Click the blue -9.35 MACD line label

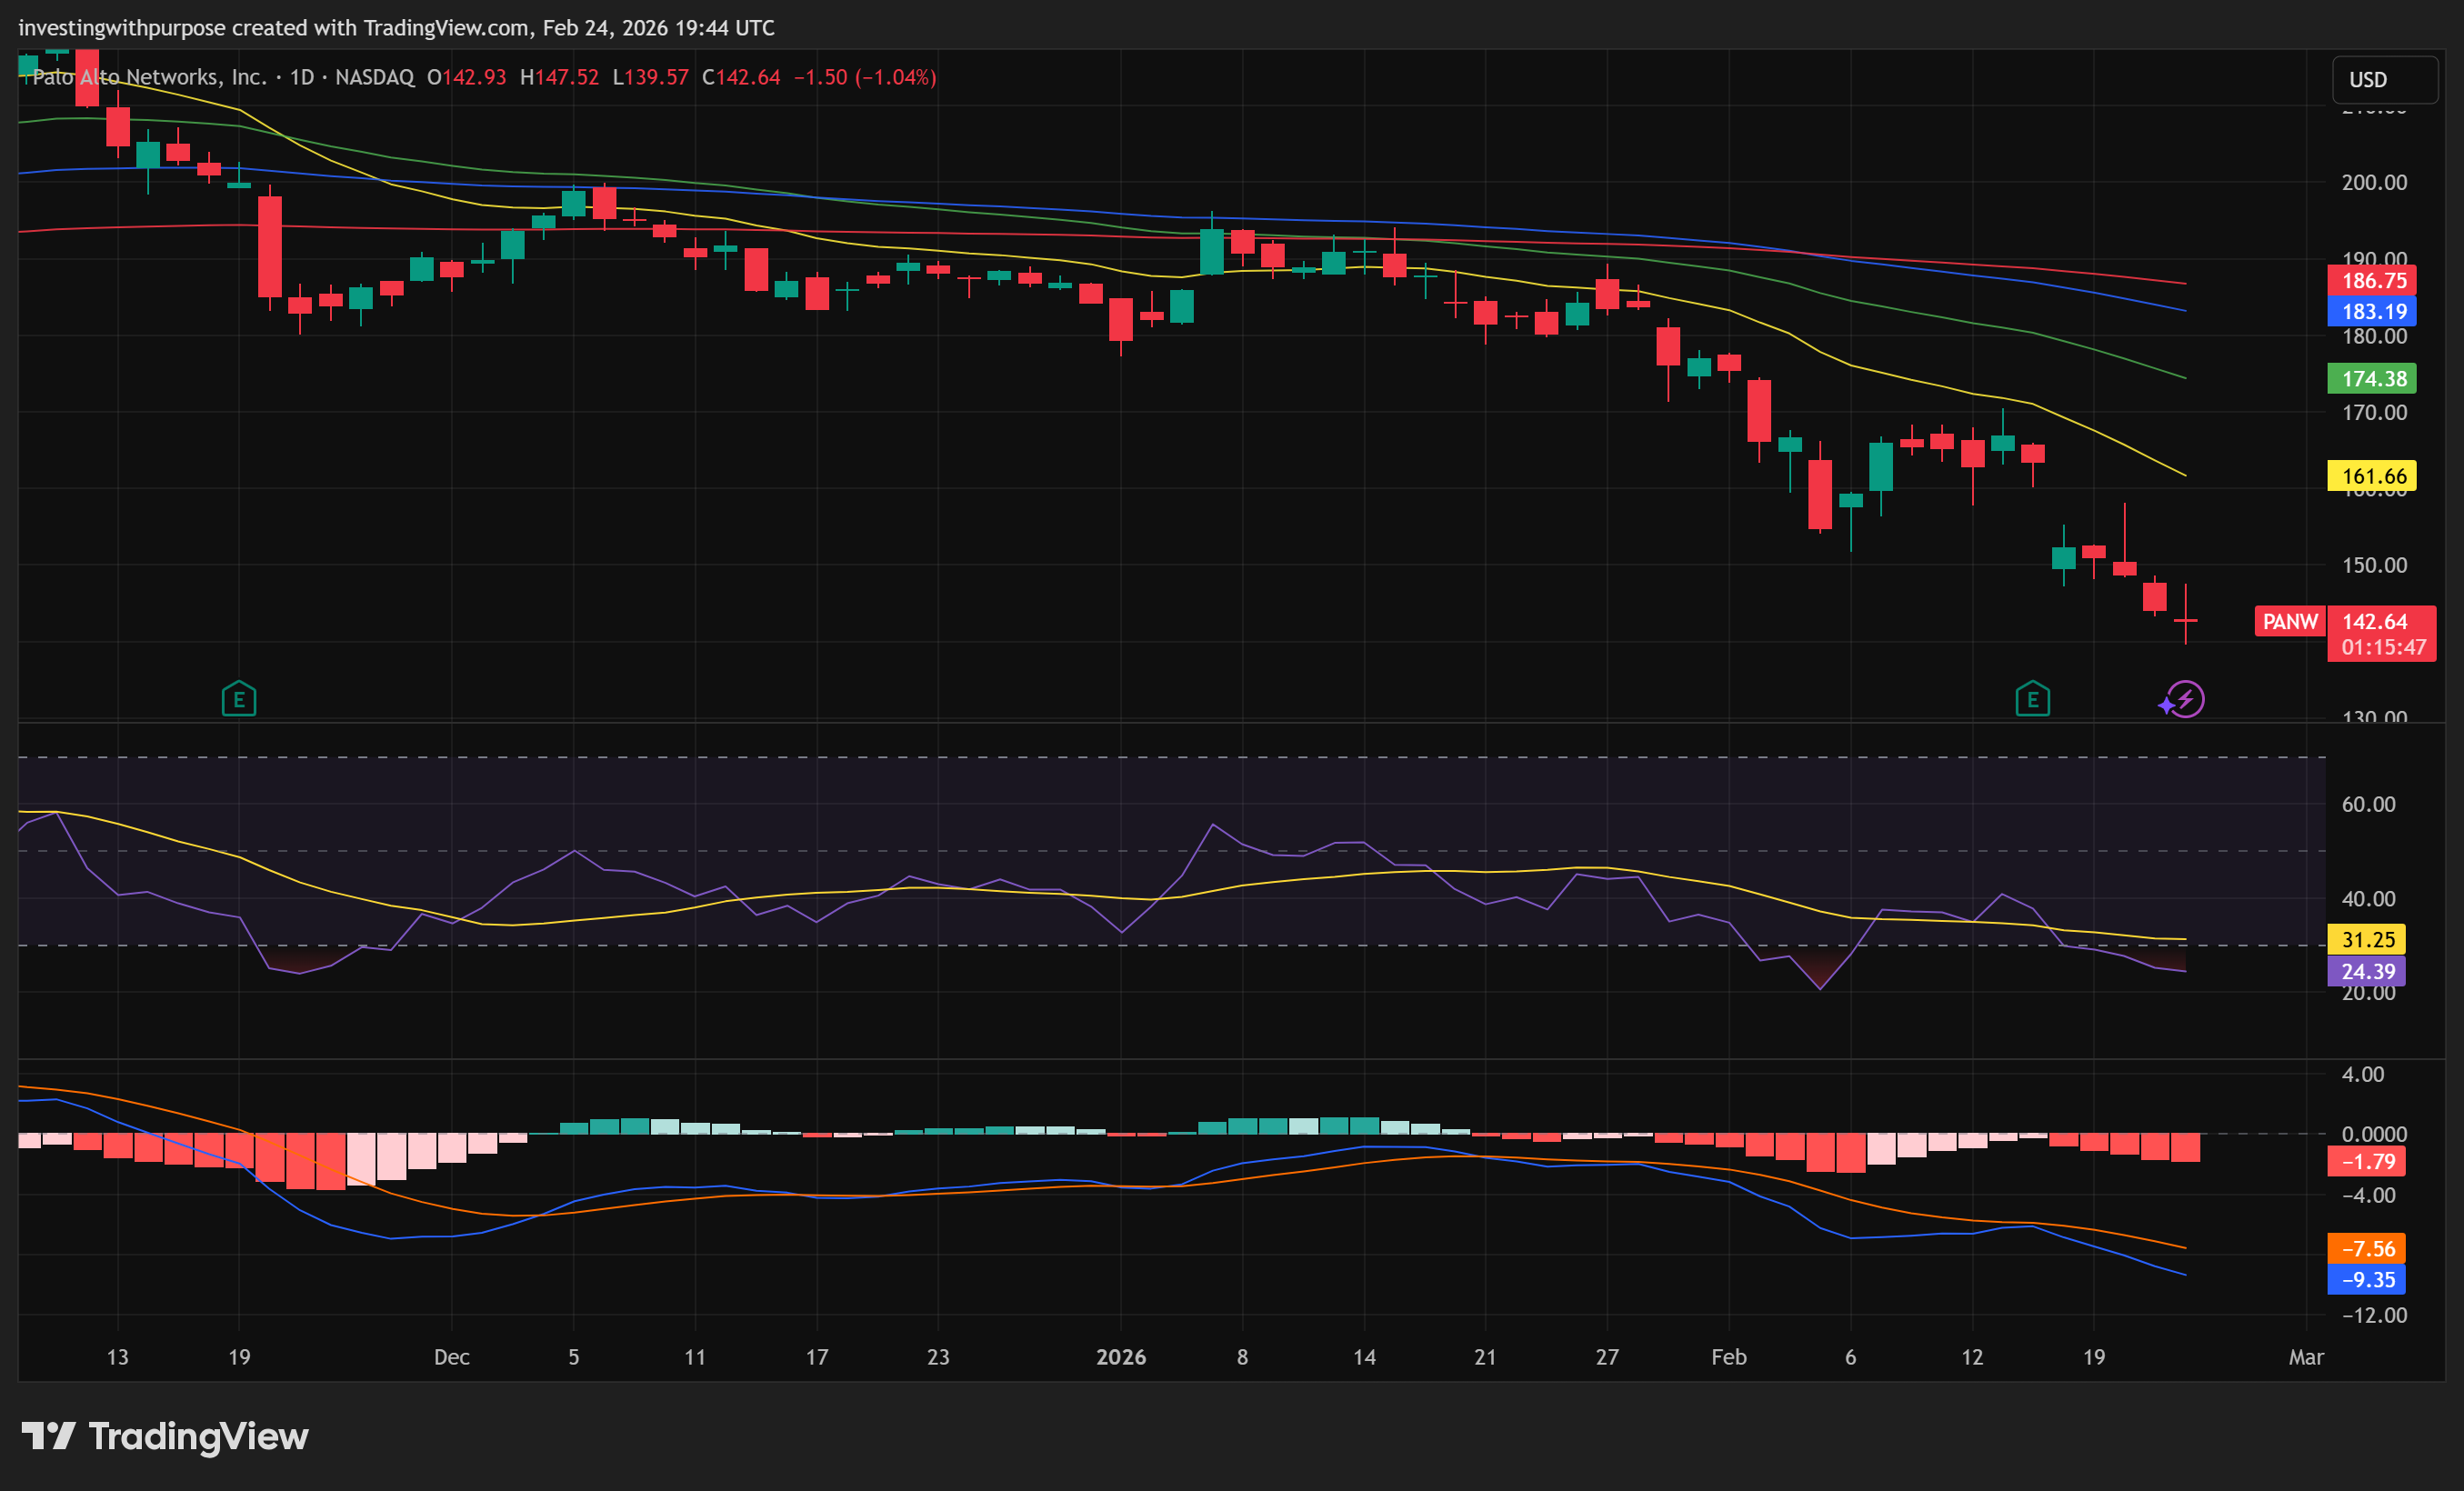(x=2366, y=1279)
